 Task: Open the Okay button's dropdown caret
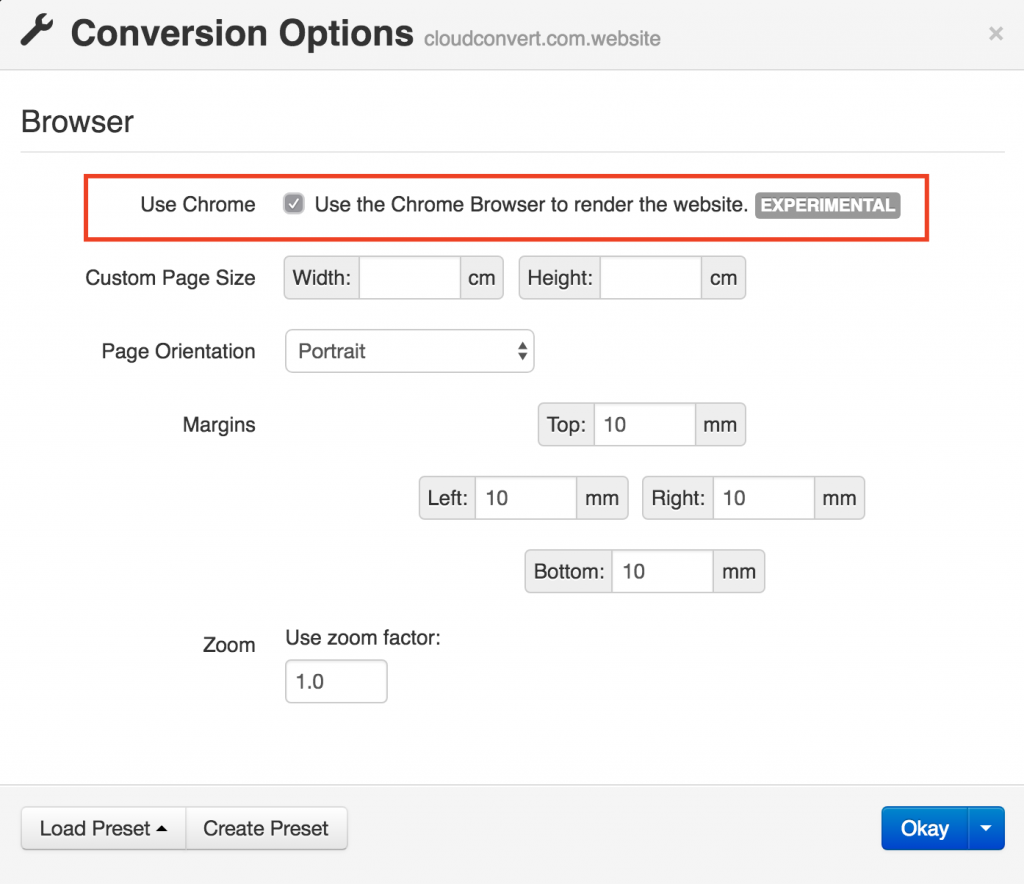(x=986, y=828)
